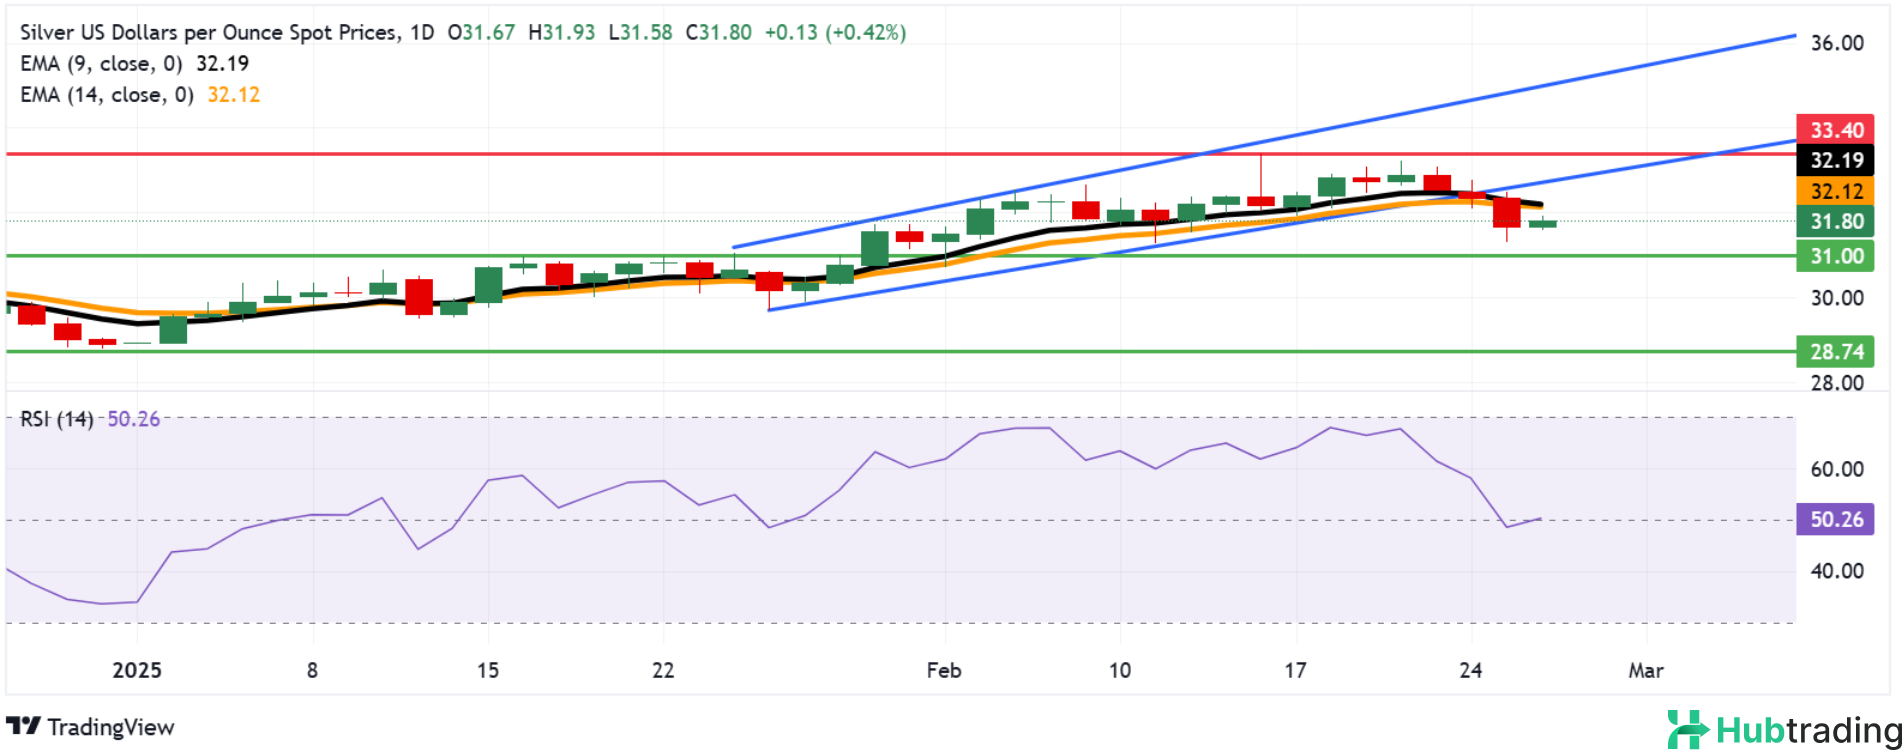Screen dimensions: 1902x750
Task: Click the Mar label on the date axis
Action: click(x=1645, y=670)
